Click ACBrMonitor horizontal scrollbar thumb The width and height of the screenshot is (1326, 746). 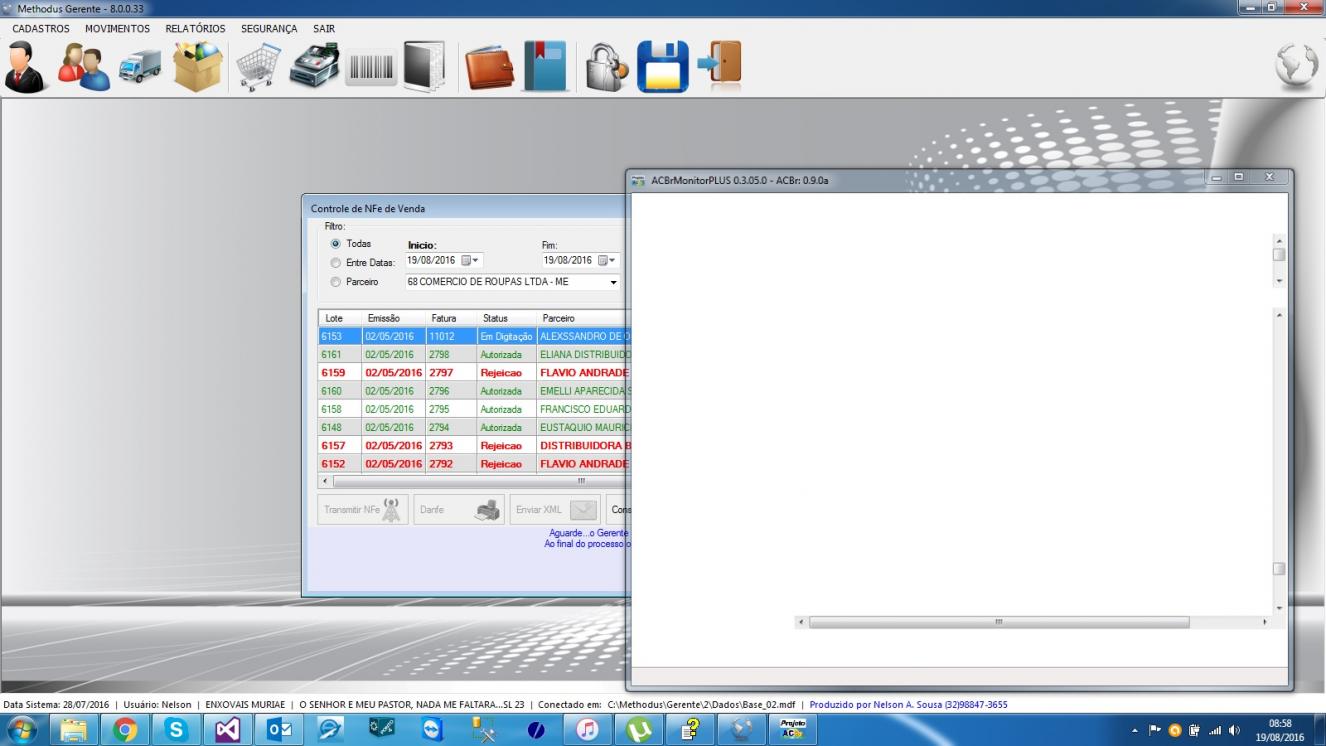999,622
